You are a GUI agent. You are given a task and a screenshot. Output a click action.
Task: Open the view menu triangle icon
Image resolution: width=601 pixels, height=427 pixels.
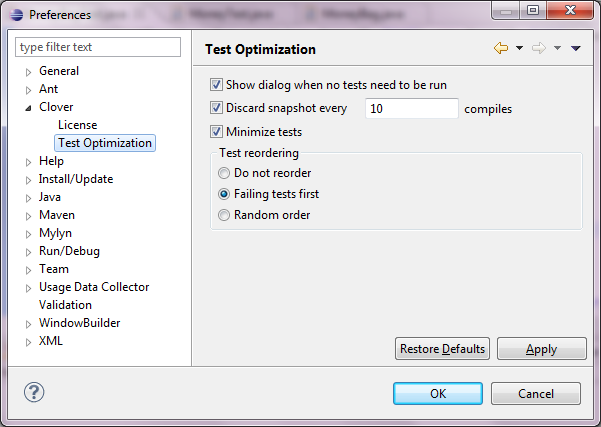[576, 49]
